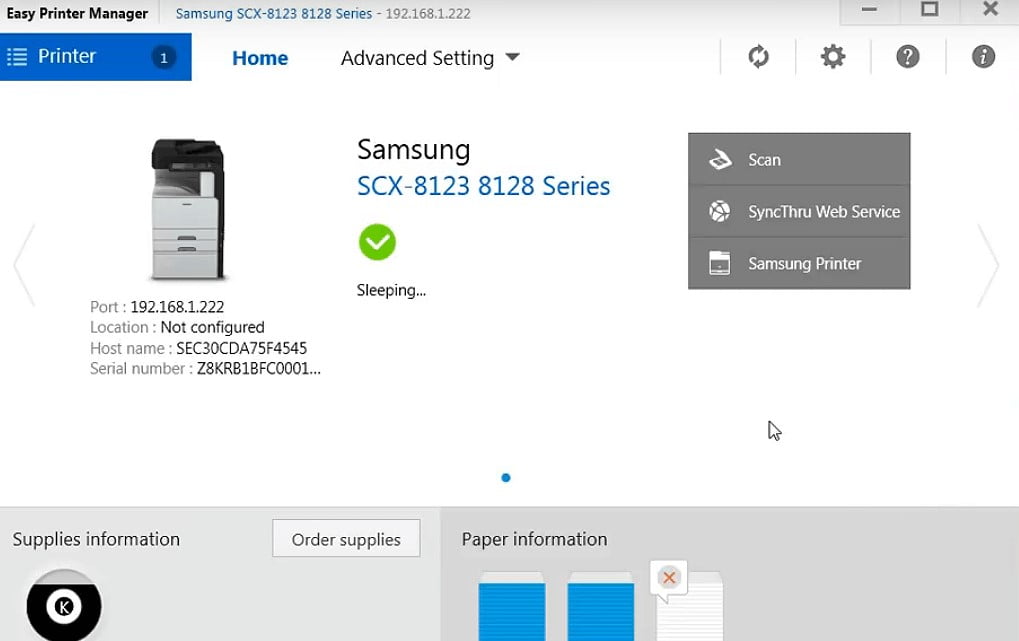Go to next printer with right arrow

coord(988,265)
